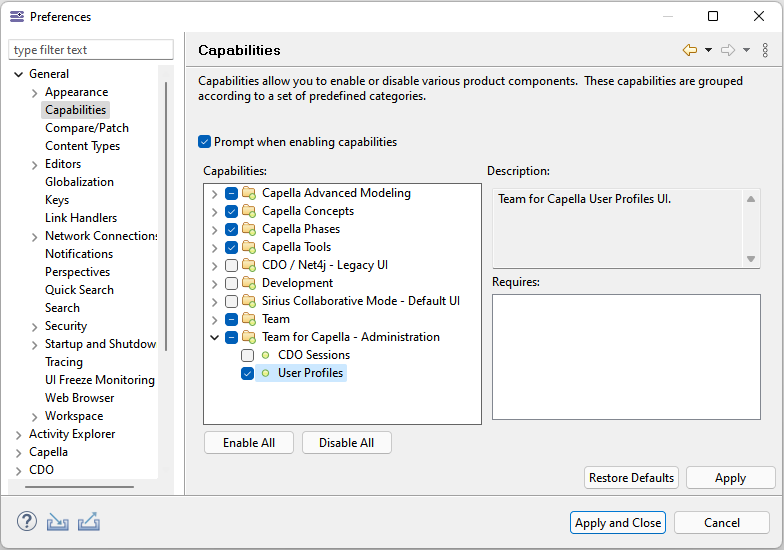
Task: Click the Development category folder icon
Action: 249,283
